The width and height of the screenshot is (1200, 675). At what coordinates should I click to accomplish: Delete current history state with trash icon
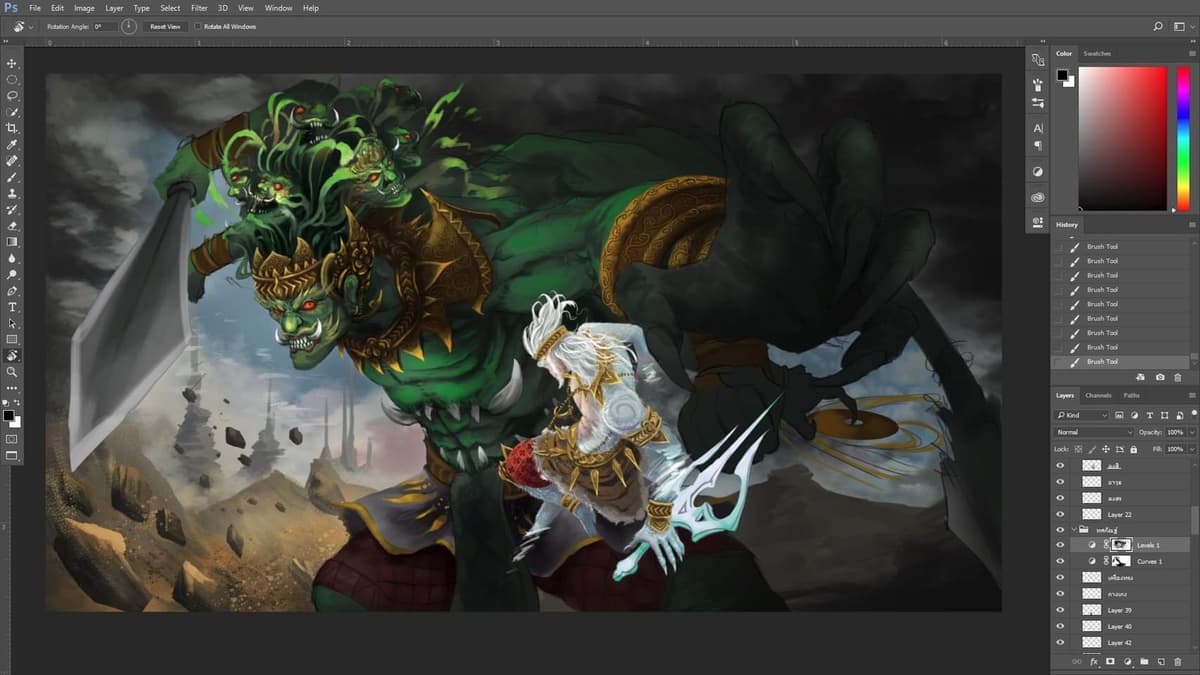[x=1177, y=377]
